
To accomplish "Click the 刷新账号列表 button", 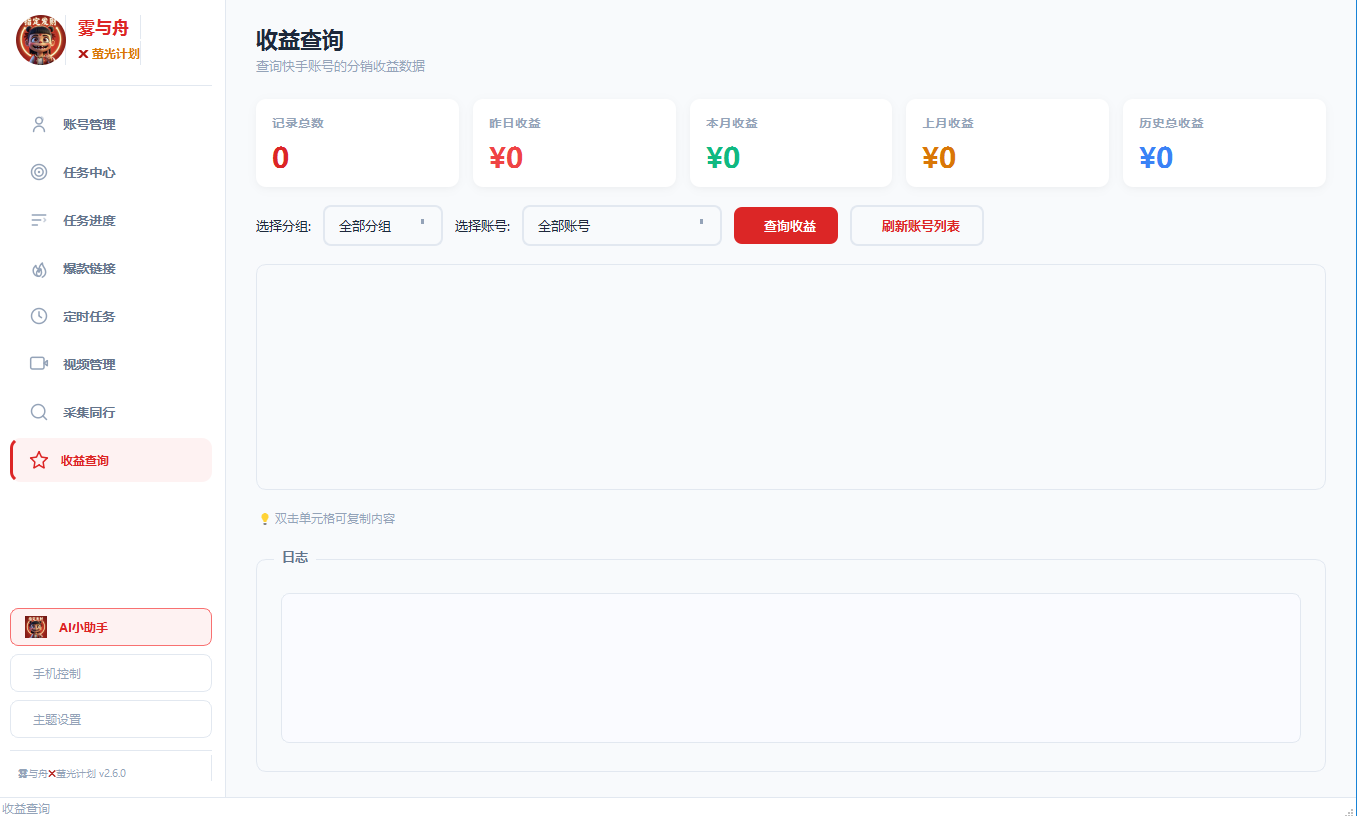I will 916,226.
